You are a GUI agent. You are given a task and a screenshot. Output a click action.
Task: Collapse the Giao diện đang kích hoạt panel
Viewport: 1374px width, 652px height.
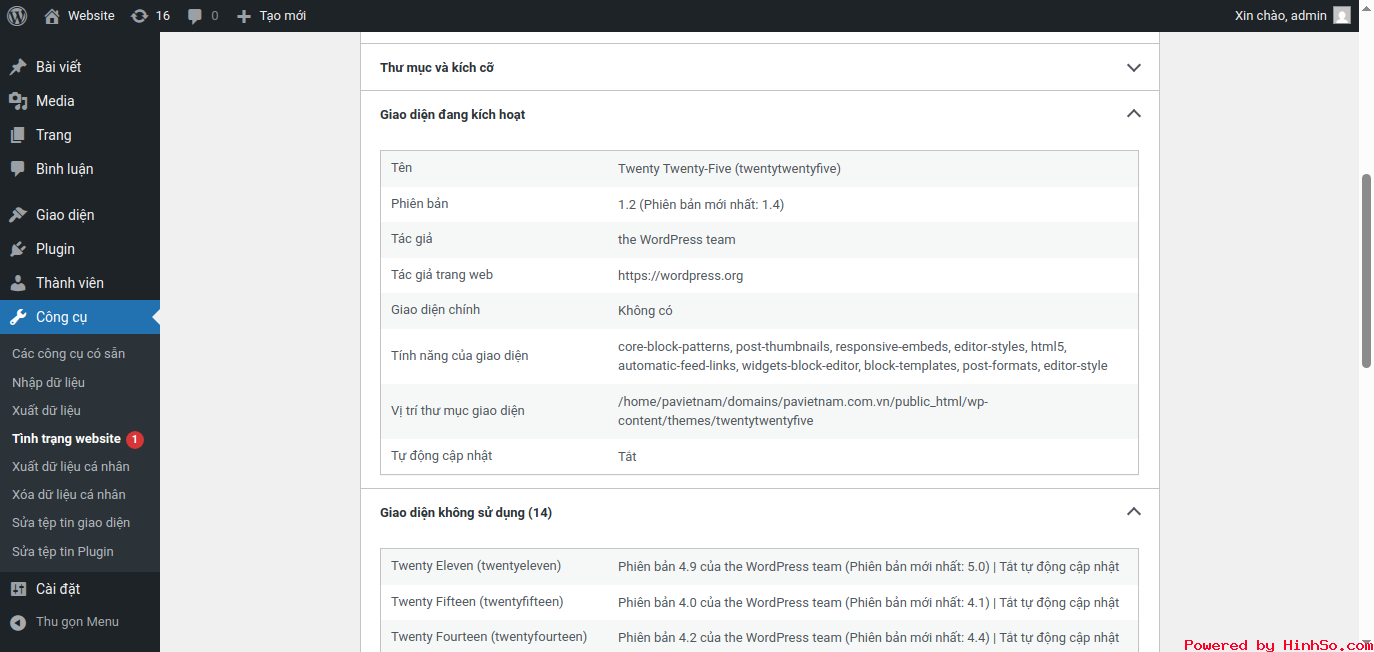[1133, 114]
